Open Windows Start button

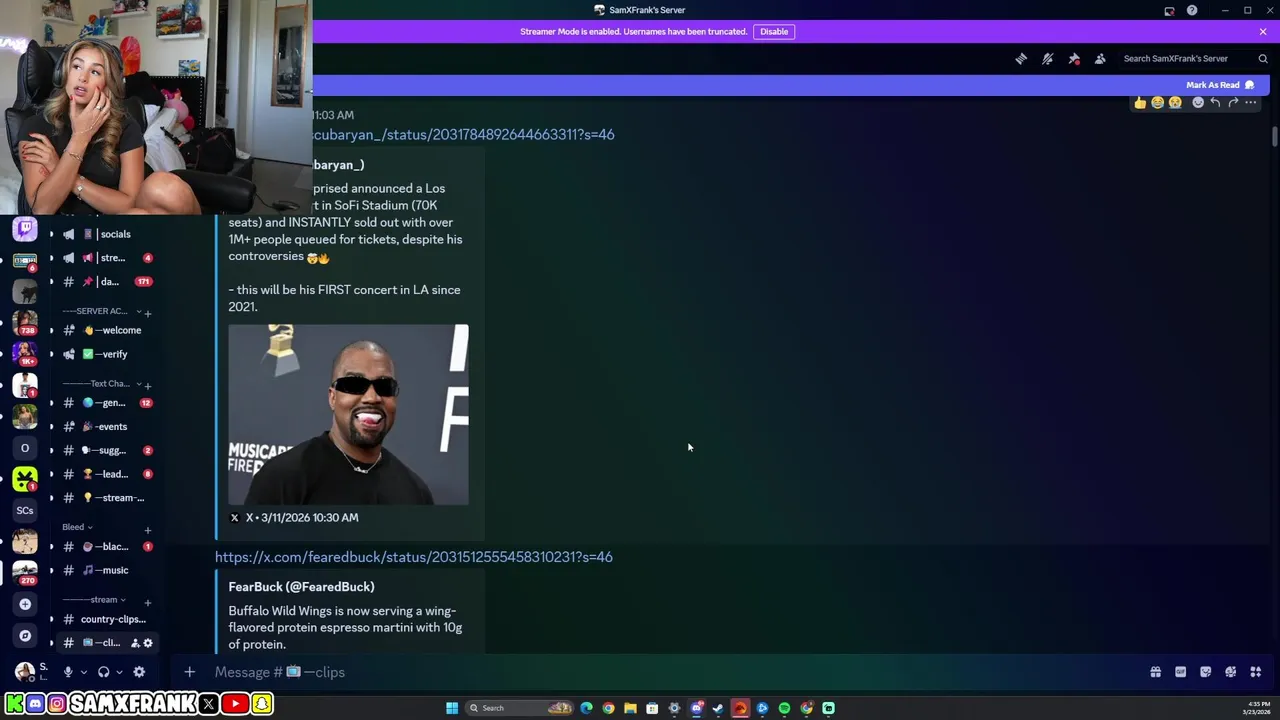452,708
